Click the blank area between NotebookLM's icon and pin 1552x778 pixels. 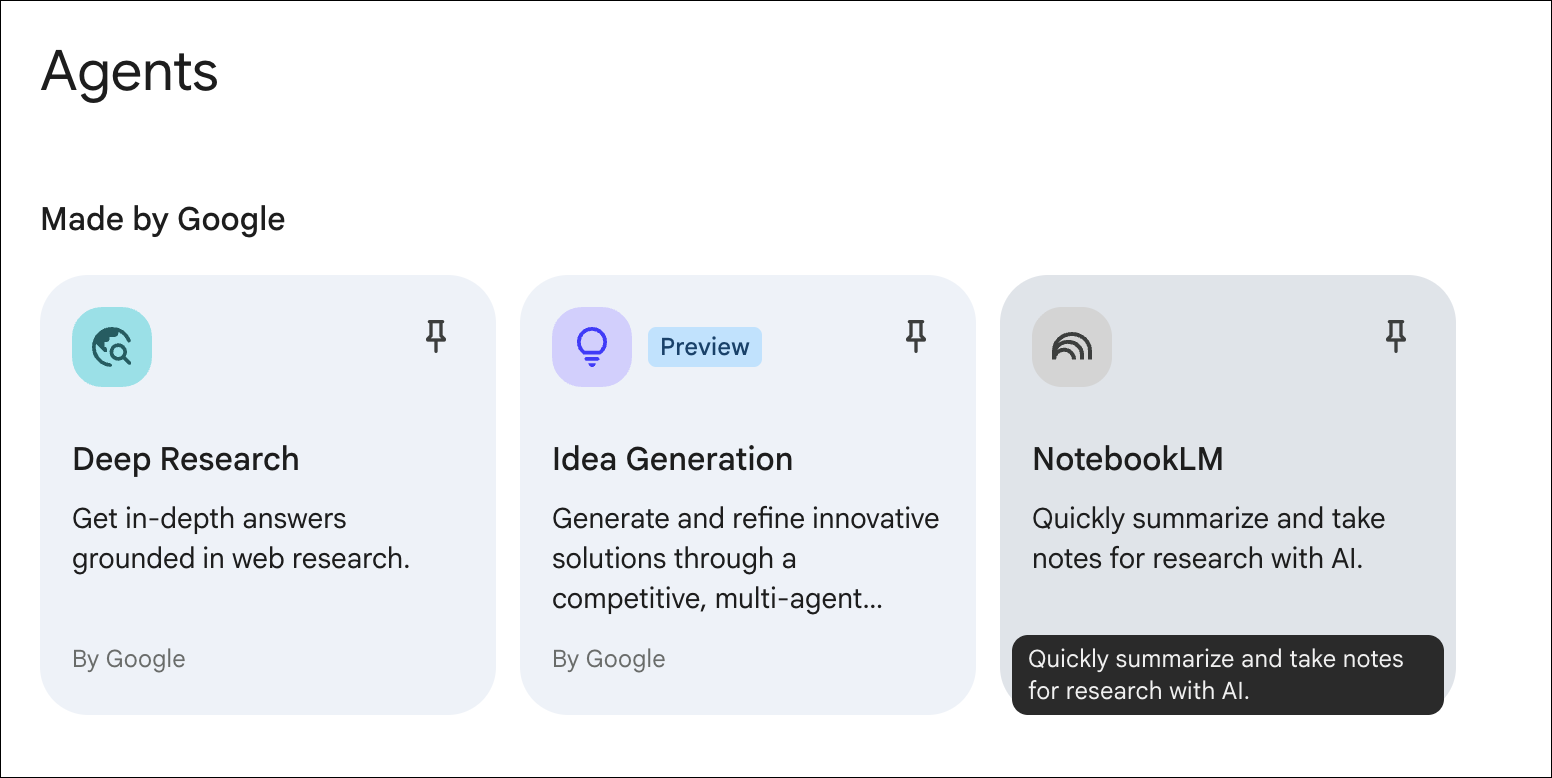point(1247,347)
